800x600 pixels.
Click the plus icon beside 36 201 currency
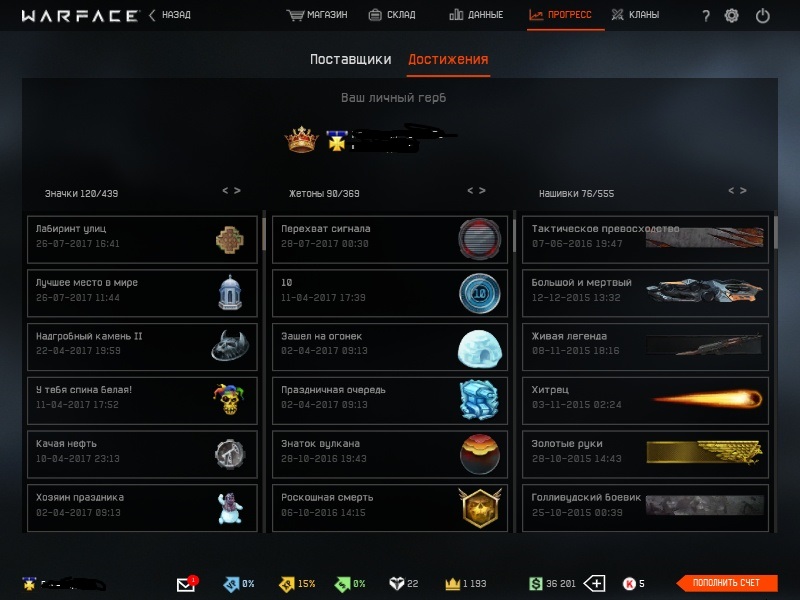[594, 583]
